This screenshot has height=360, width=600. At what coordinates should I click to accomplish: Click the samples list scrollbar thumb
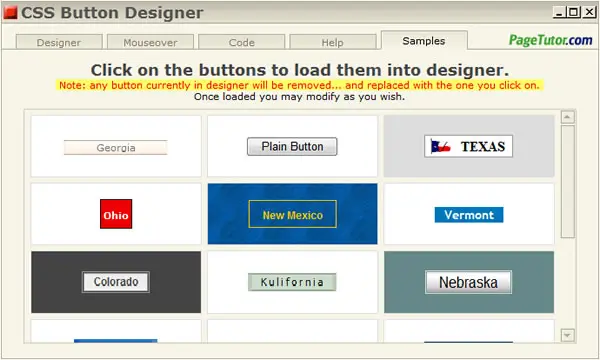pyautogui.click(x=567, y=181)
